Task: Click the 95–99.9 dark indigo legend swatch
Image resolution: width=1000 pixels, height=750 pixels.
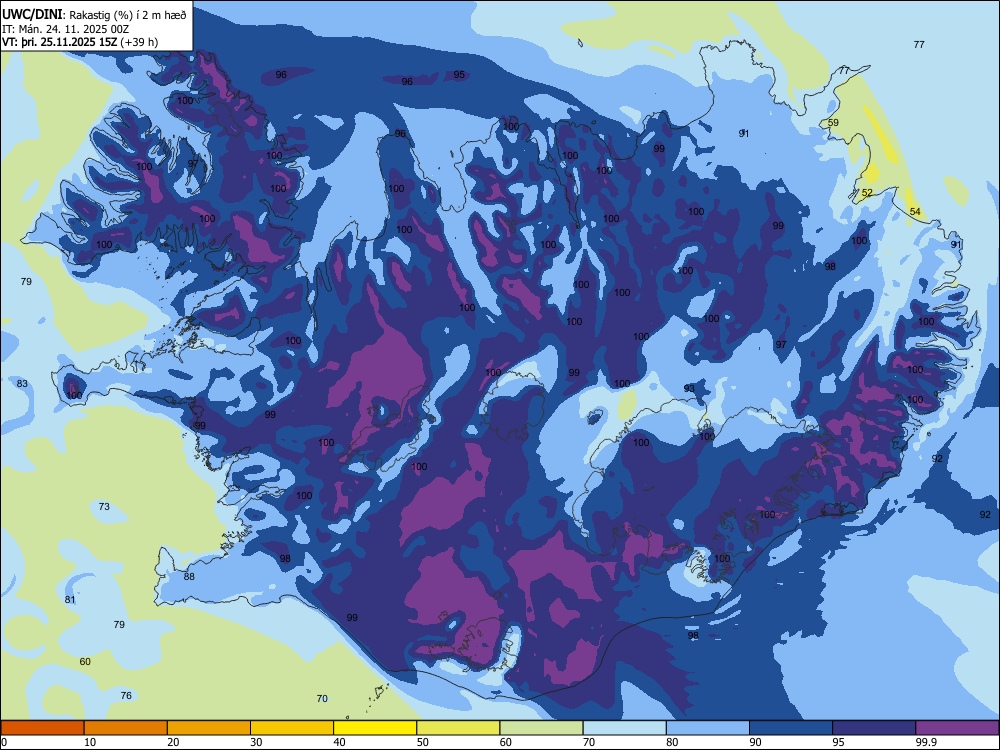Action: pyautogui.click(x=874, y=728)
